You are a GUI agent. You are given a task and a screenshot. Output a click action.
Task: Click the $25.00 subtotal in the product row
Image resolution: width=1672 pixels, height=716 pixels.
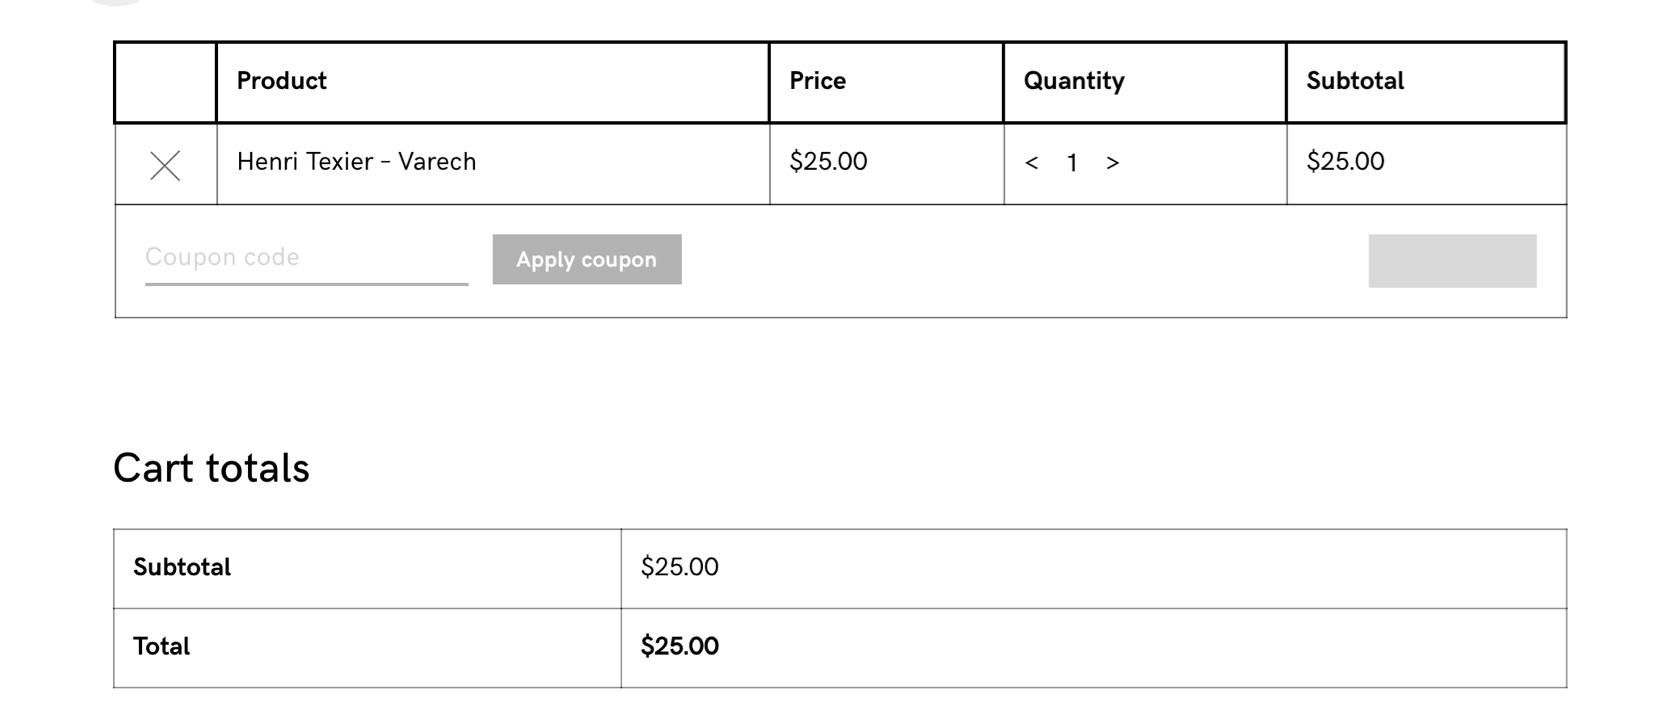coord(1345,162)
